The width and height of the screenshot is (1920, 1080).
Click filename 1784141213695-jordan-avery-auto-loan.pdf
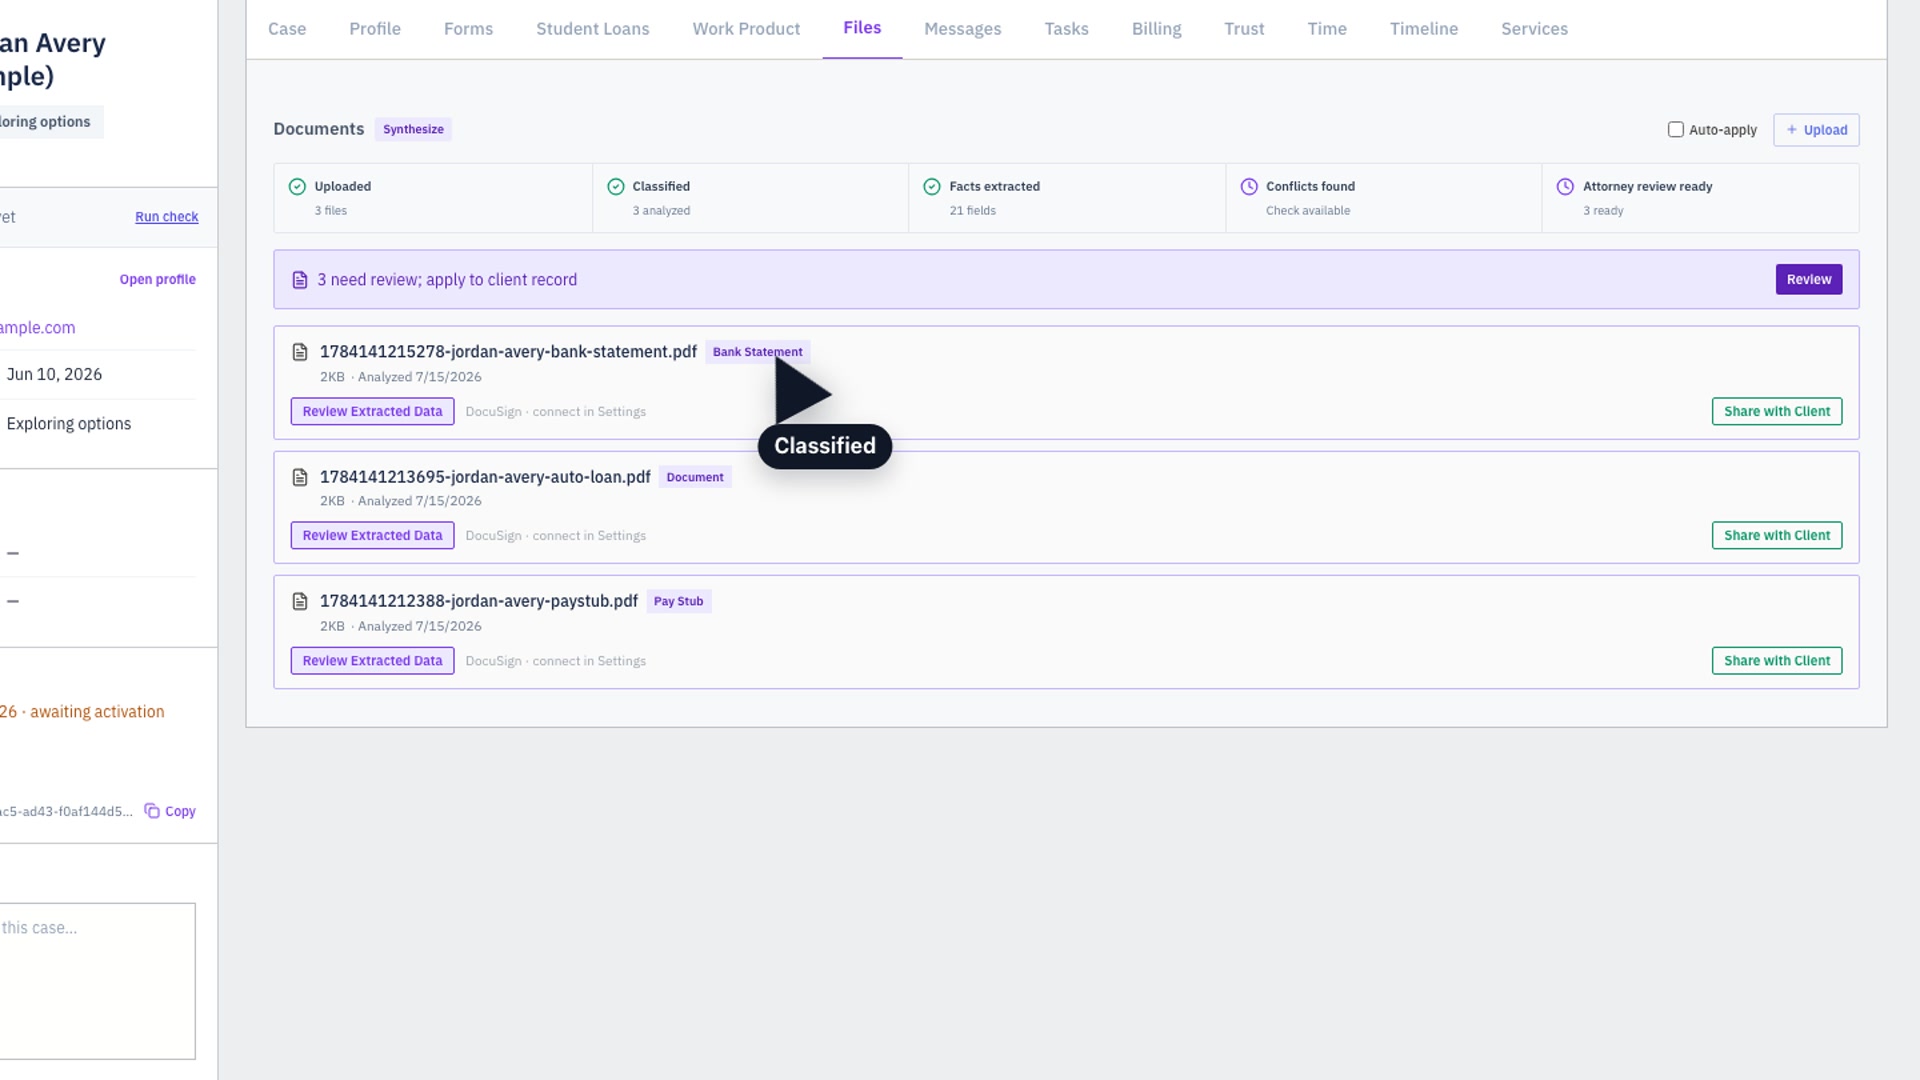485,477
